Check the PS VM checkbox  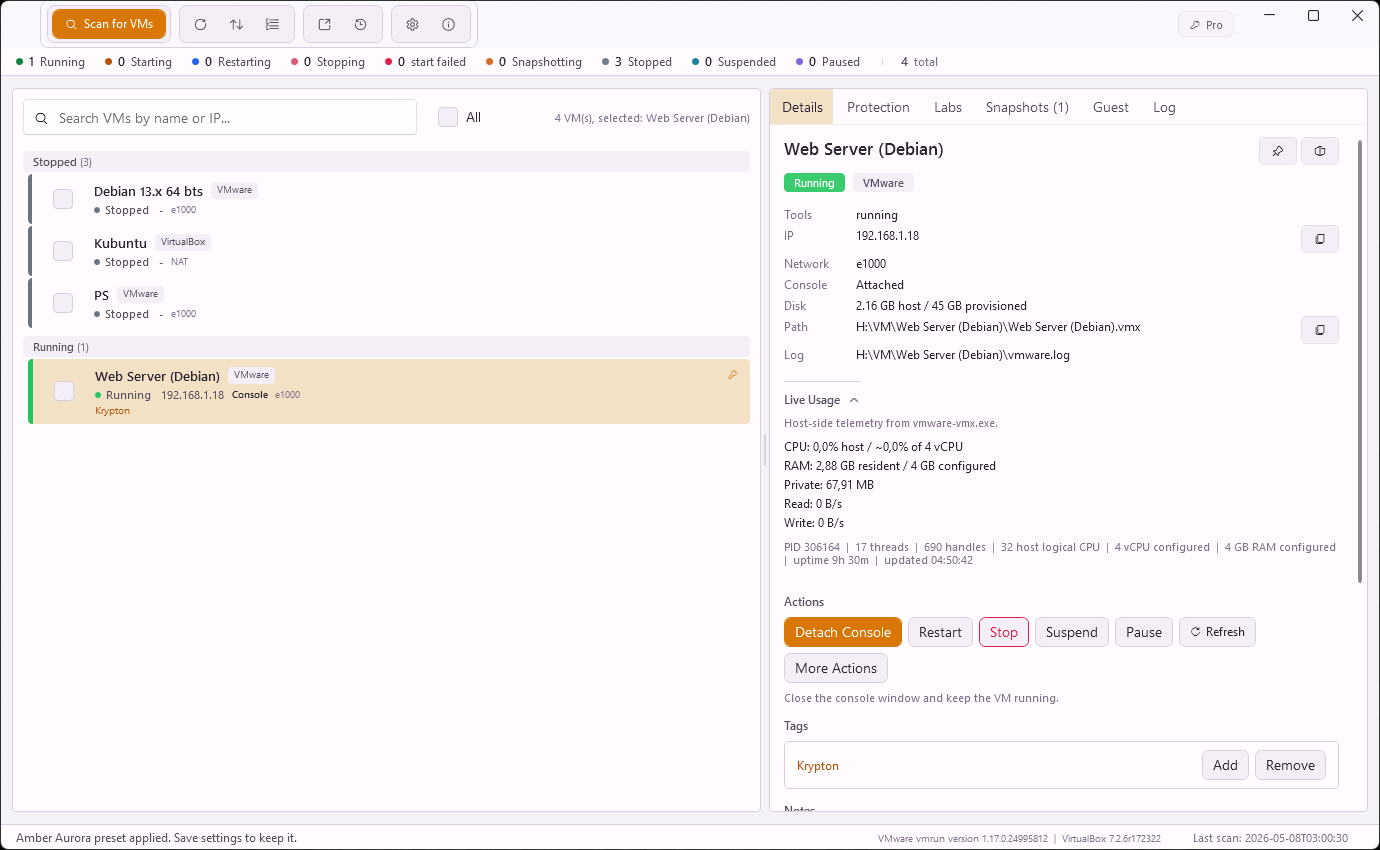tap(63, 303)
